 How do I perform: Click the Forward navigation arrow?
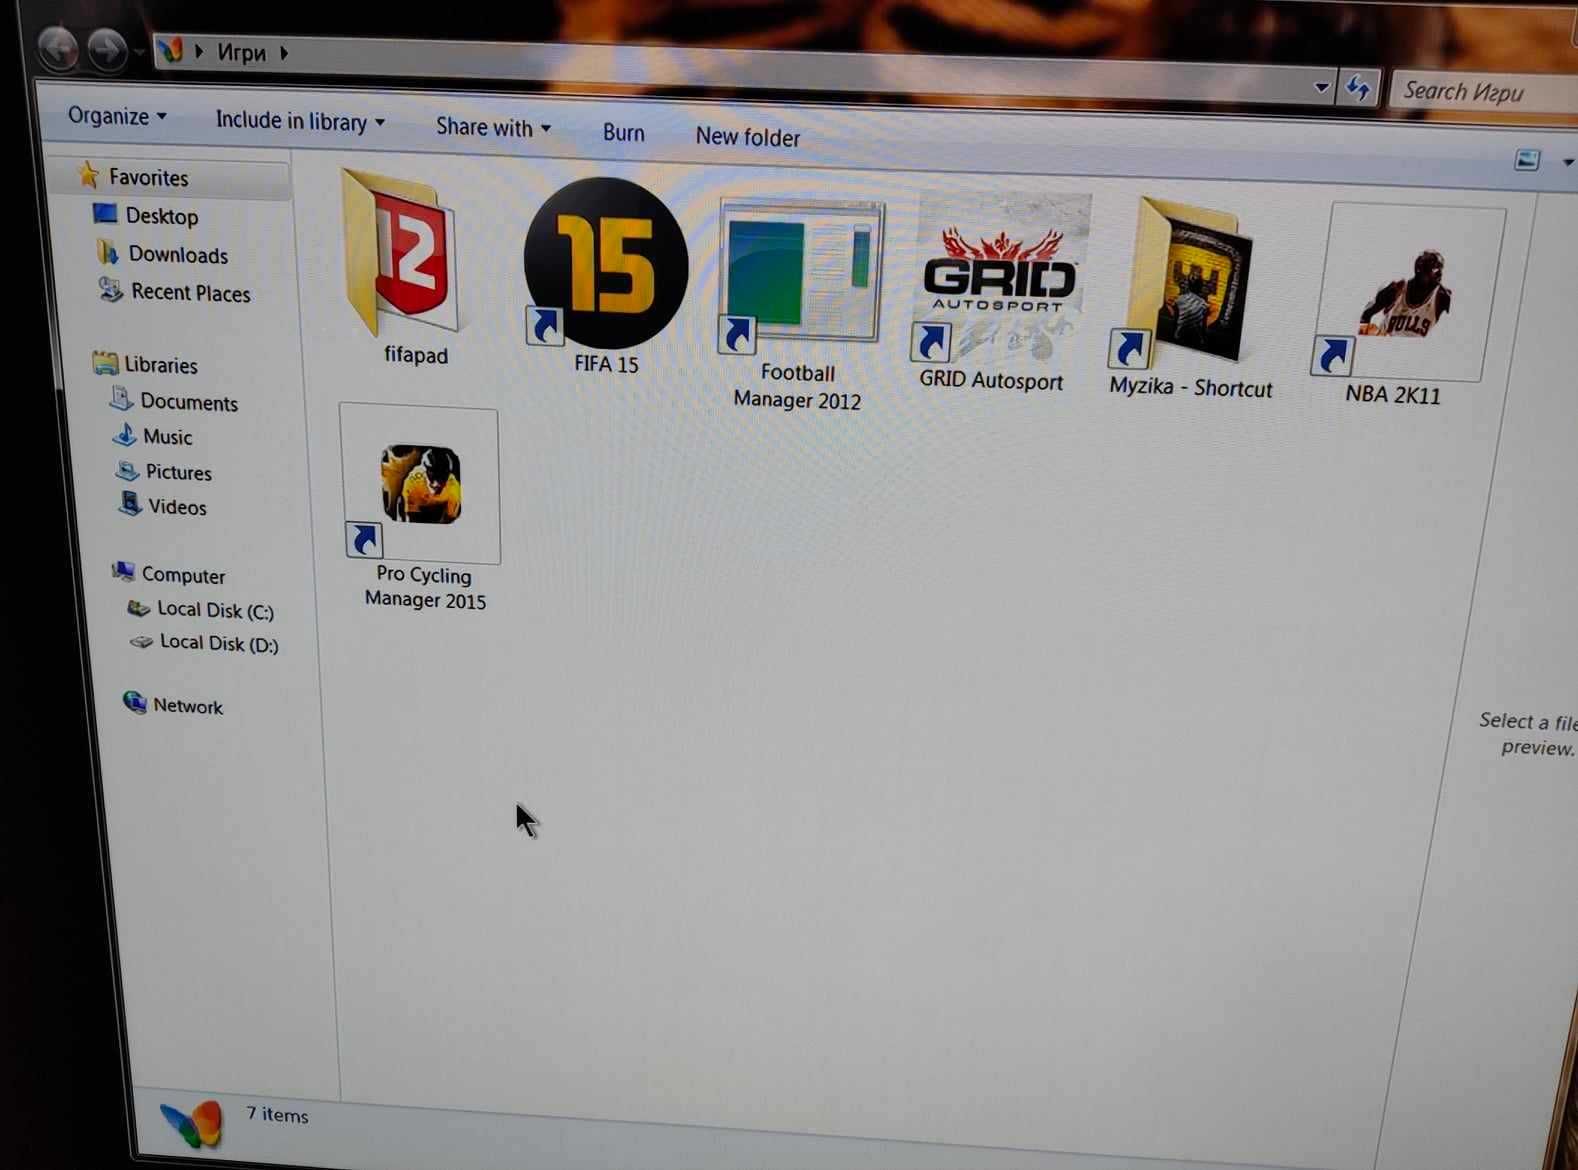[106, 49]
